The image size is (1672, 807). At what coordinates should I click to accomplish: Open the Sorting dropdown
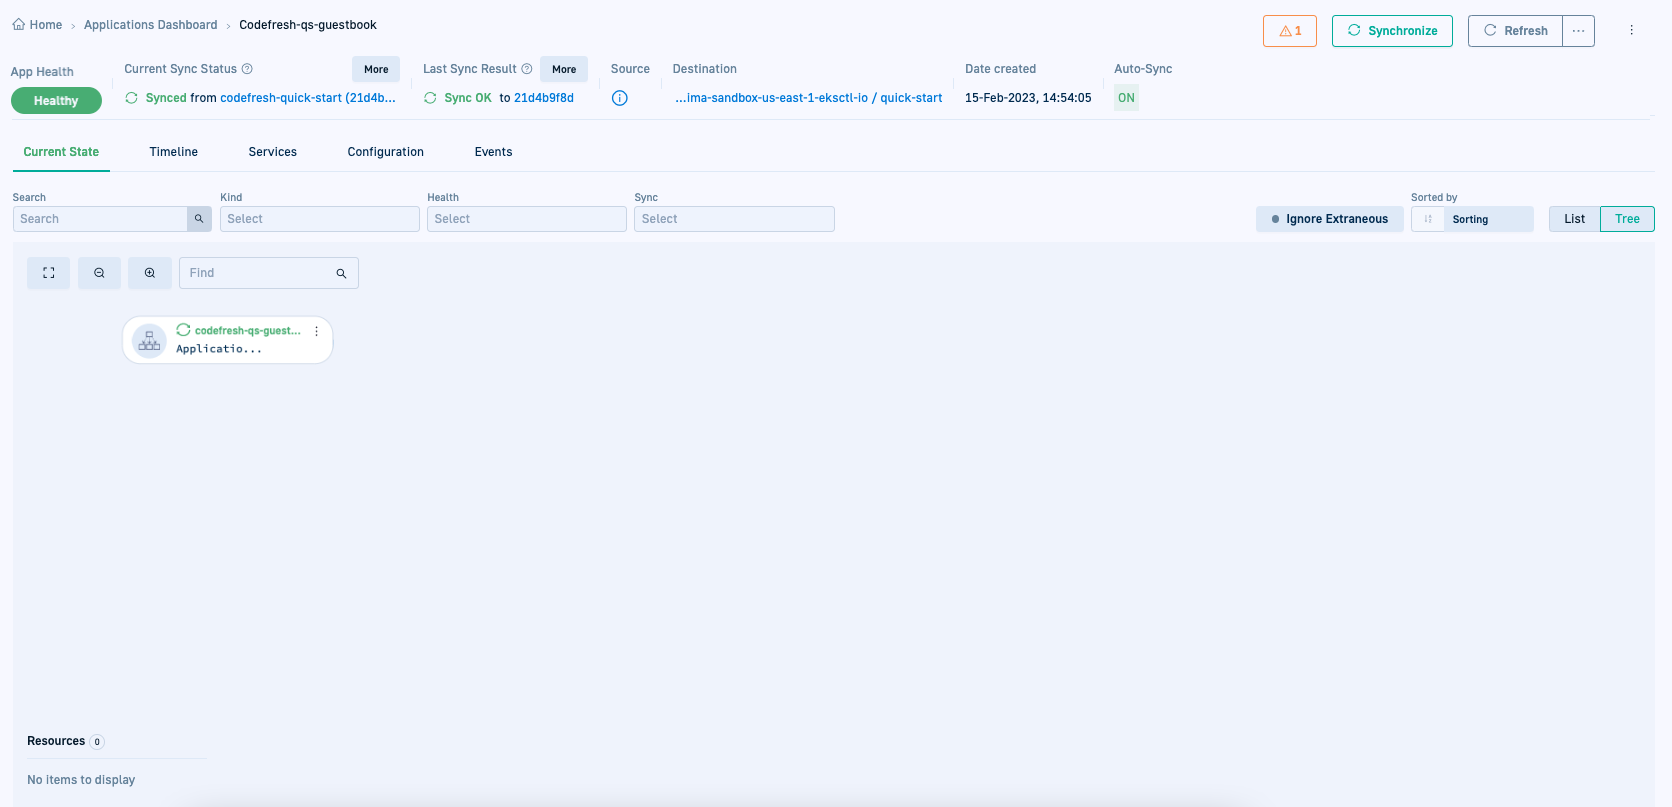tap(1488, 219)
